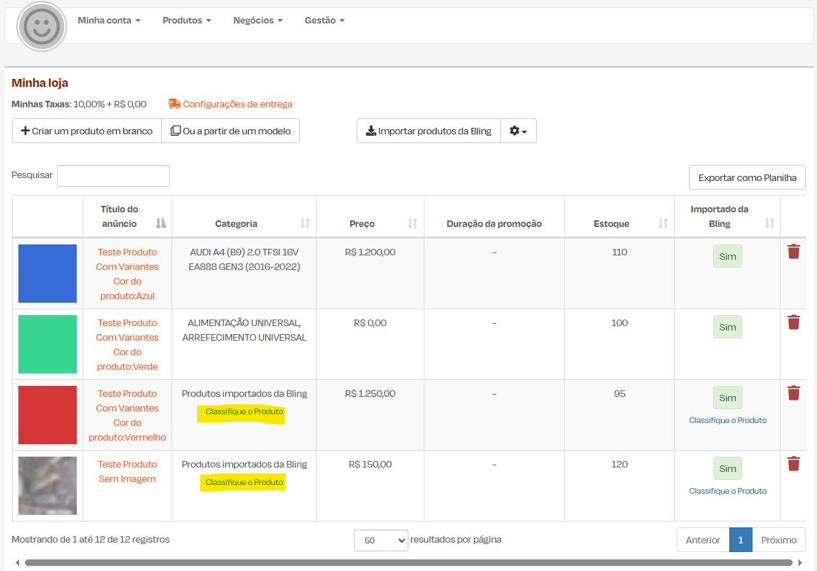Open the Gestão menu
This screenshot has height=571, width=817.
click(324, 20)
